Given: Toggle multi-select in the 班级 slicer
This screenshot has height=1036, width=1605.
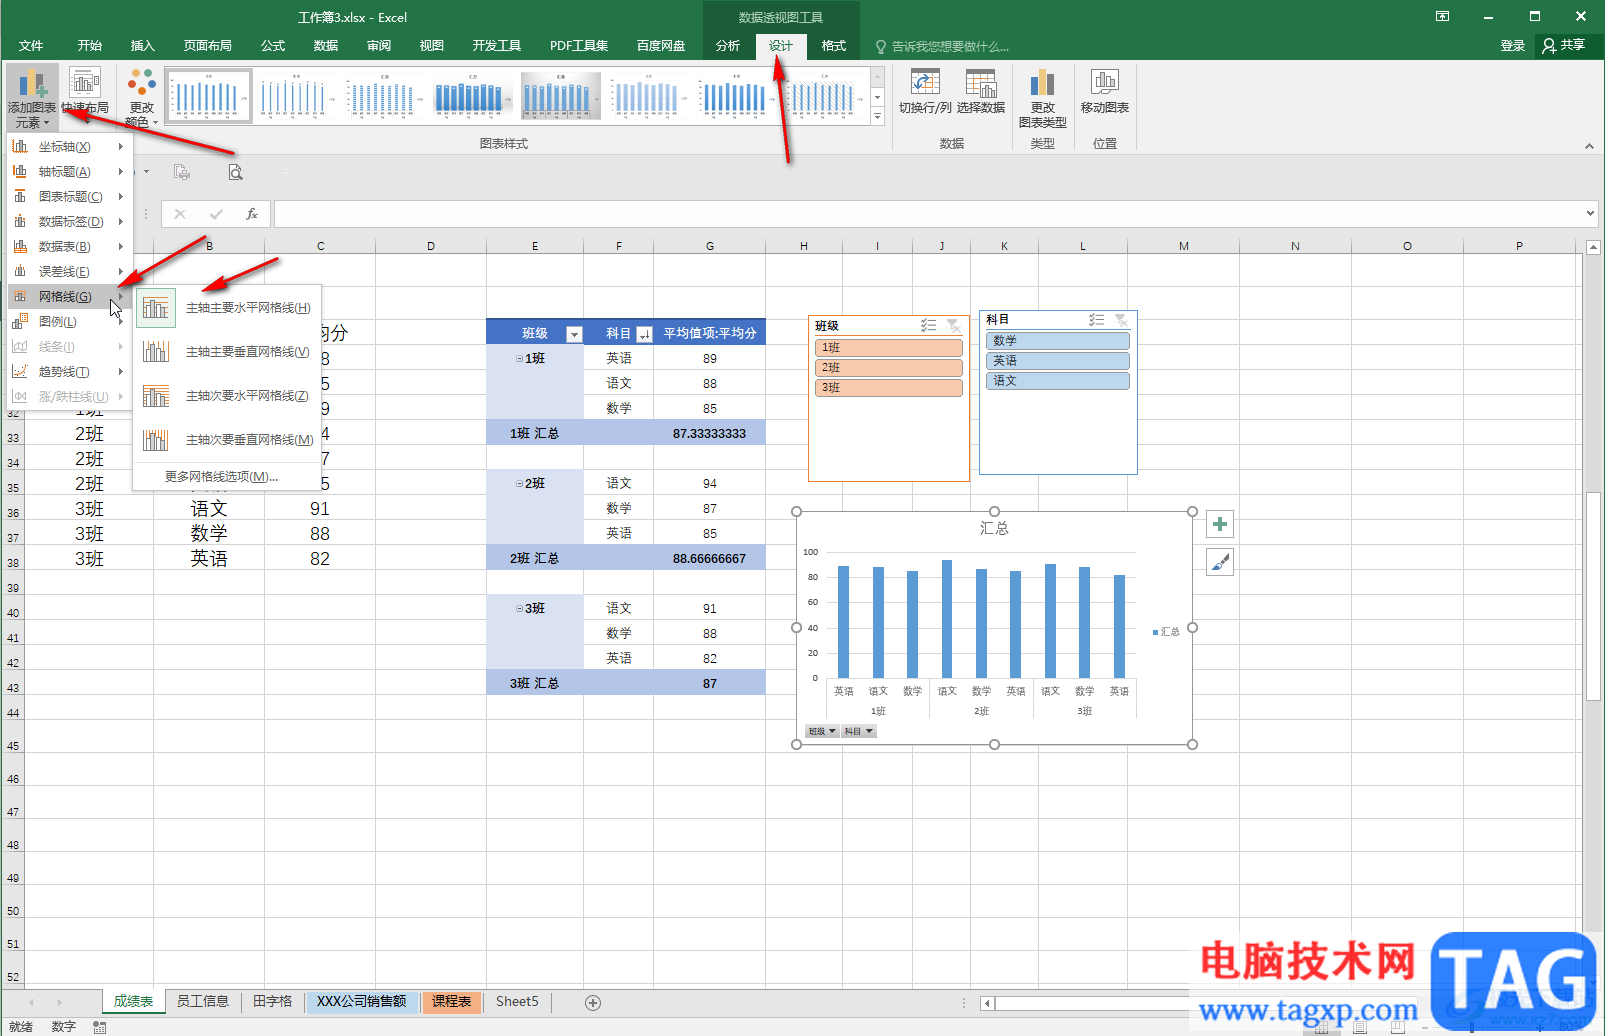Looking at the screenshot, I should point(928,326).
